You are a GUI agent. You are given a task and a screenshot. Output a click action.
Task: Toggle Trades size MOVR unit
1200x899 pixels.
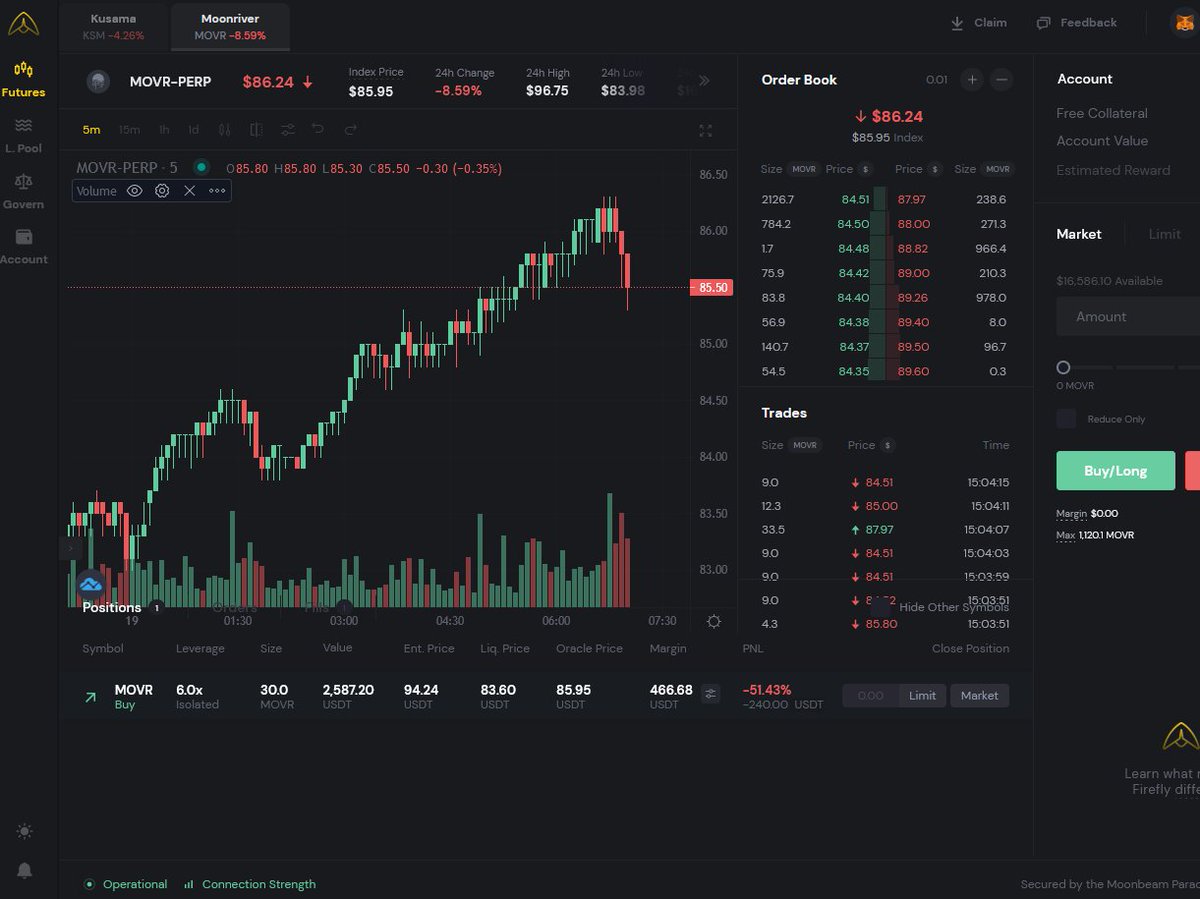click(x=804, y=445)
